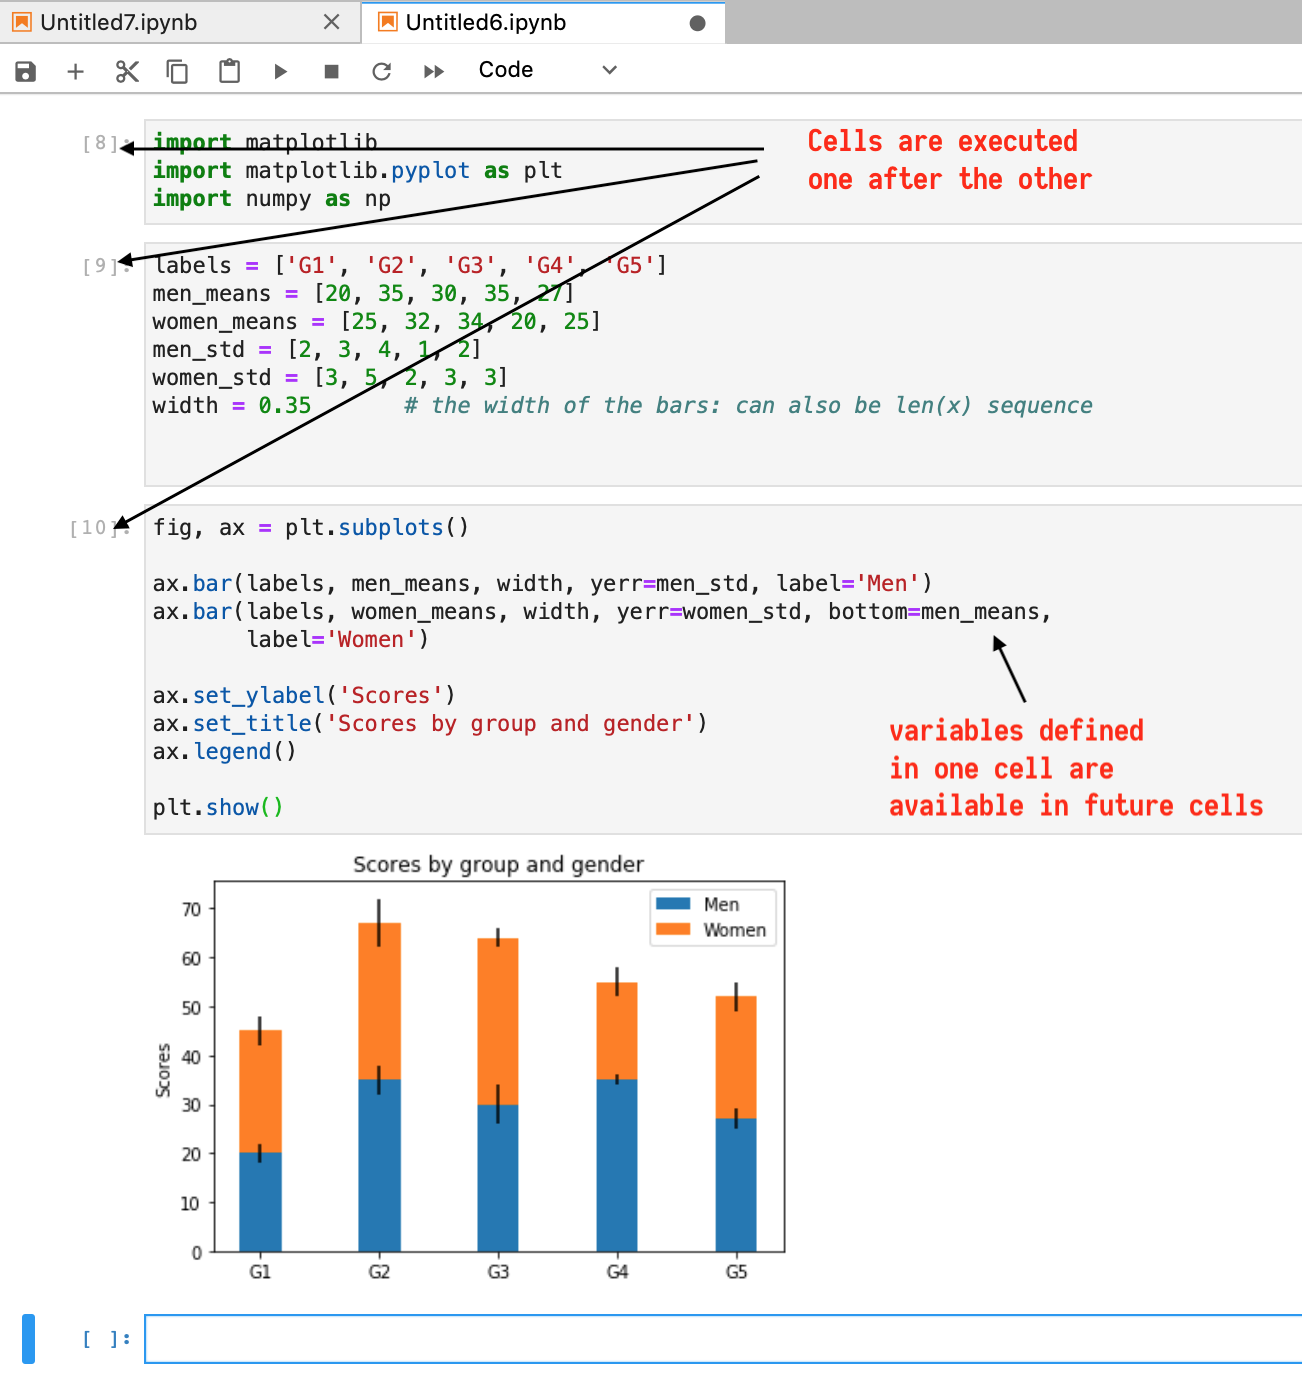Stop the kernel with square icon

[x=331, y=71]
